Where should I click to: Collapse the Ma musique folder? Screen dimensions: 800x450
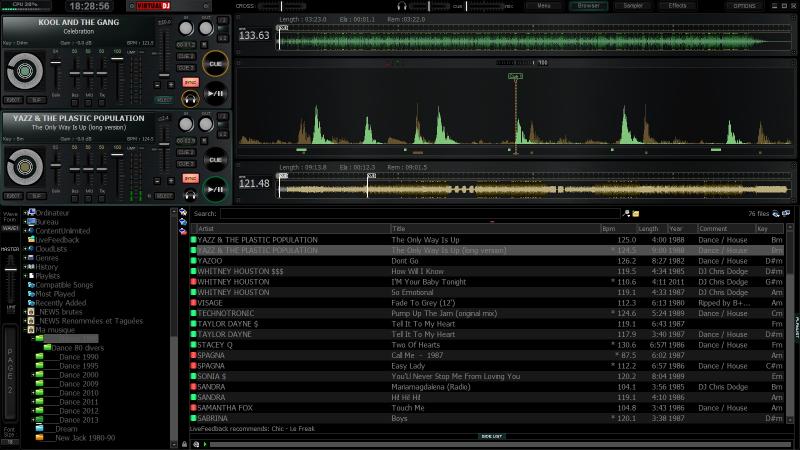25,330
